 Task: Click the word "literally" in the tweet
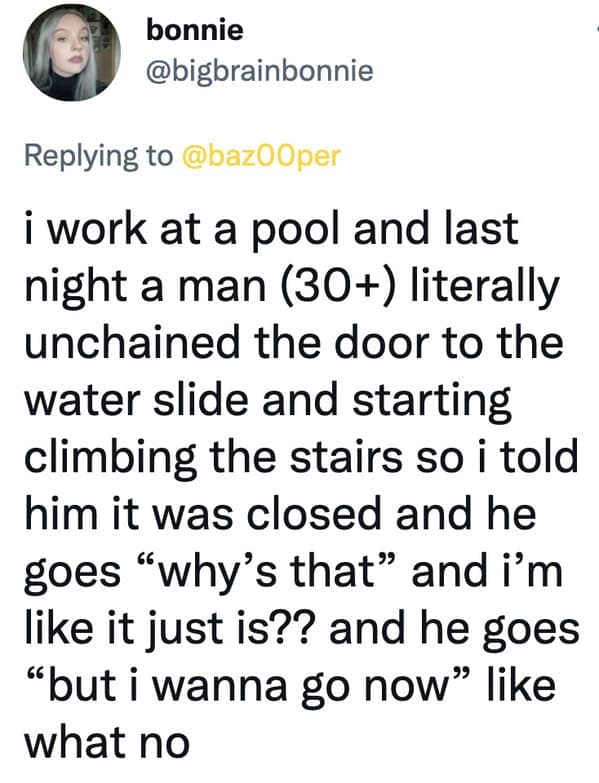coord(485,287)
